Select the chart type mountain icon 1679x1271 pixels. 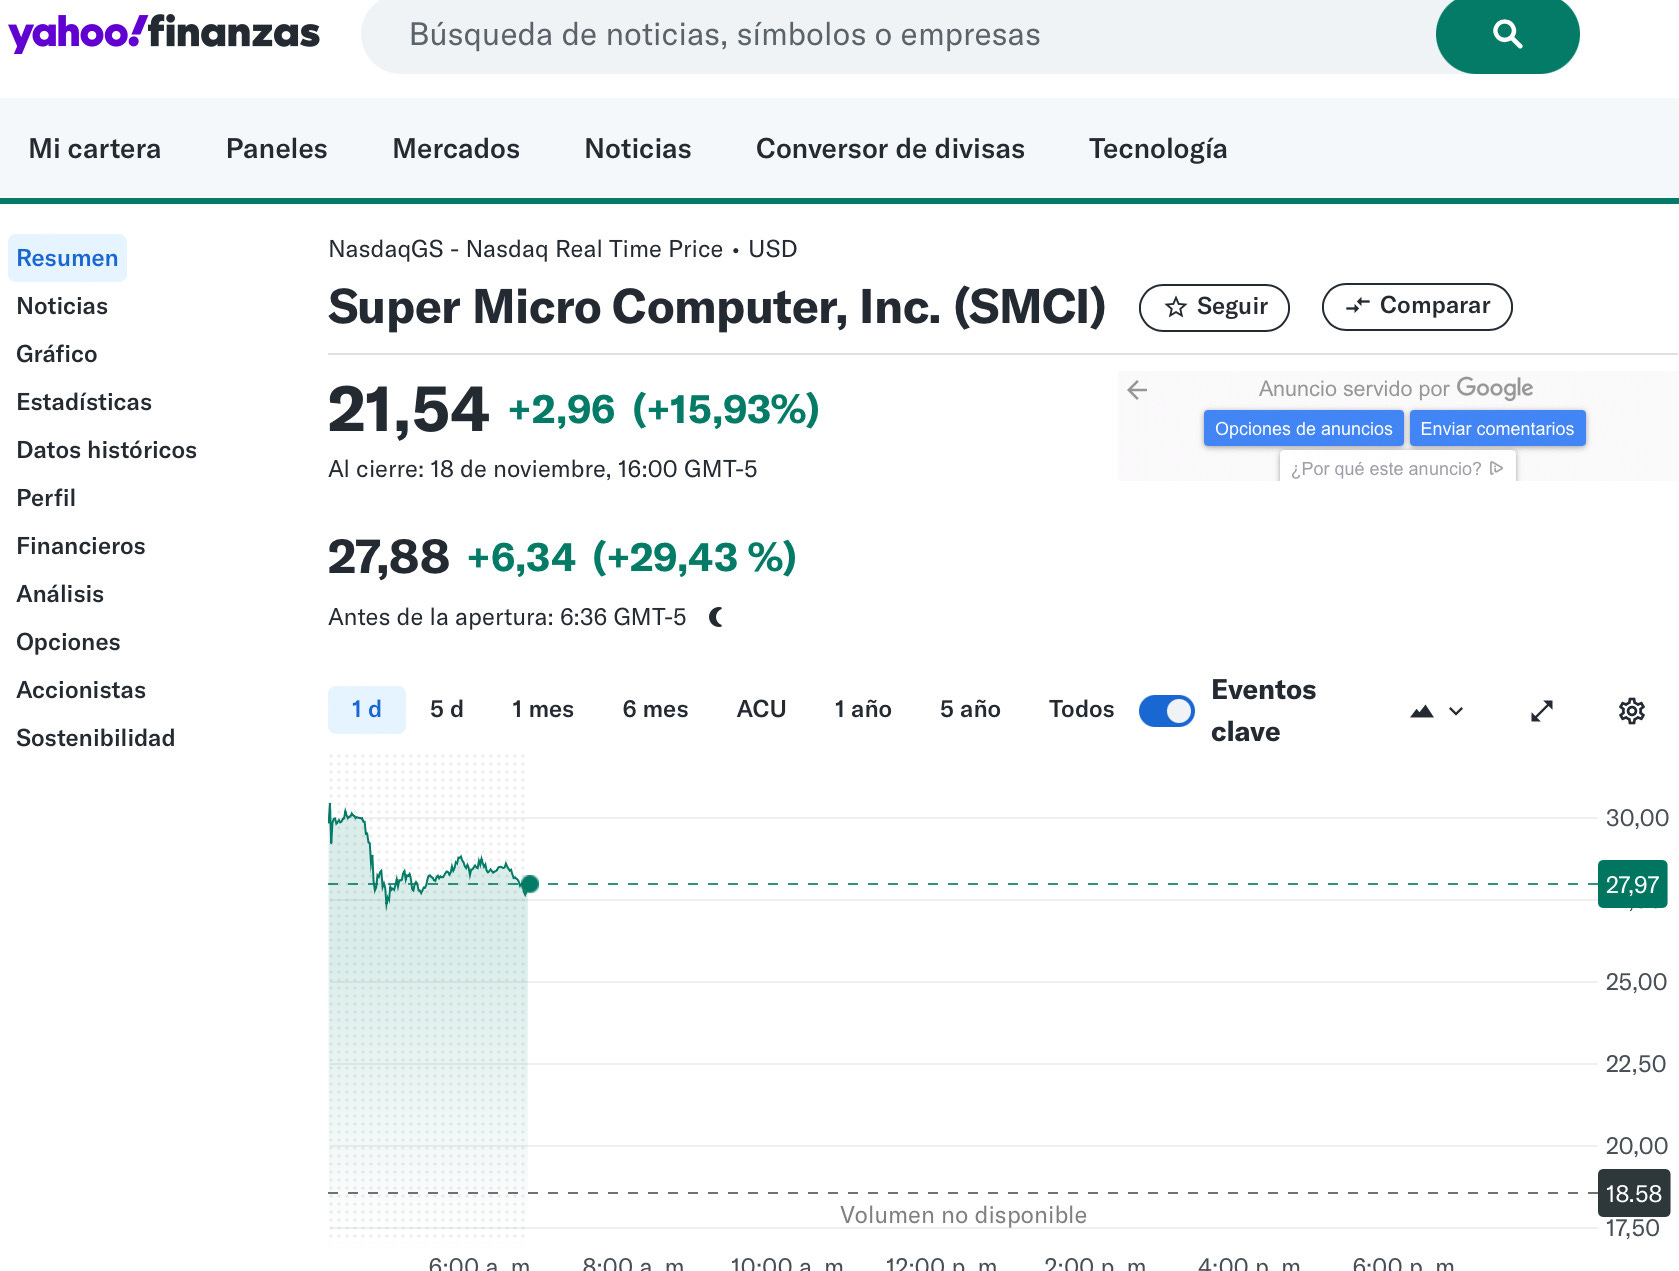pos(1424,710)
